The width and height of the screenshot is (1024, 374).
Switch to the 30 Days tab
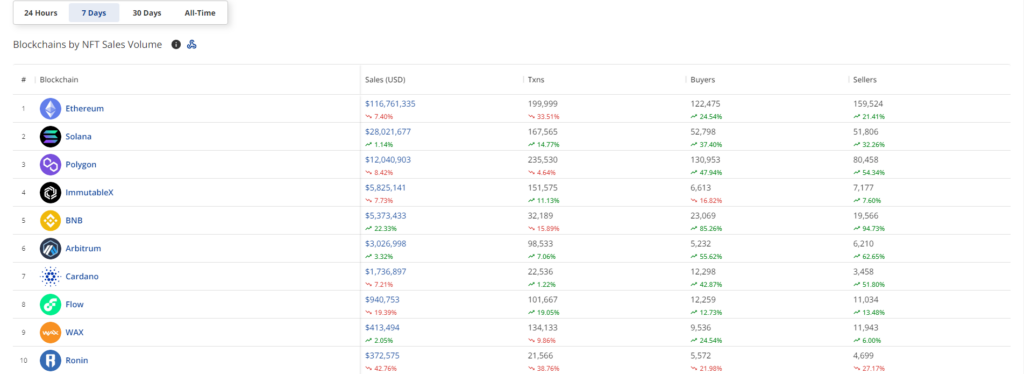[x=147, y=13]
